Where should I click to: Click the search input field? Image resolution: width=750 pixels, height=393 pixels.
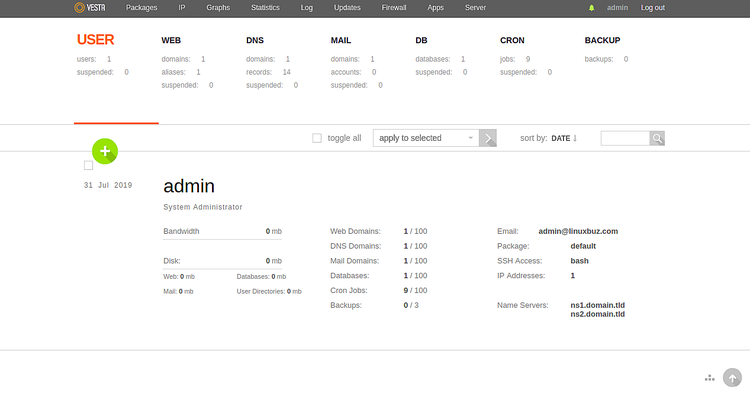tap(625, 138)
